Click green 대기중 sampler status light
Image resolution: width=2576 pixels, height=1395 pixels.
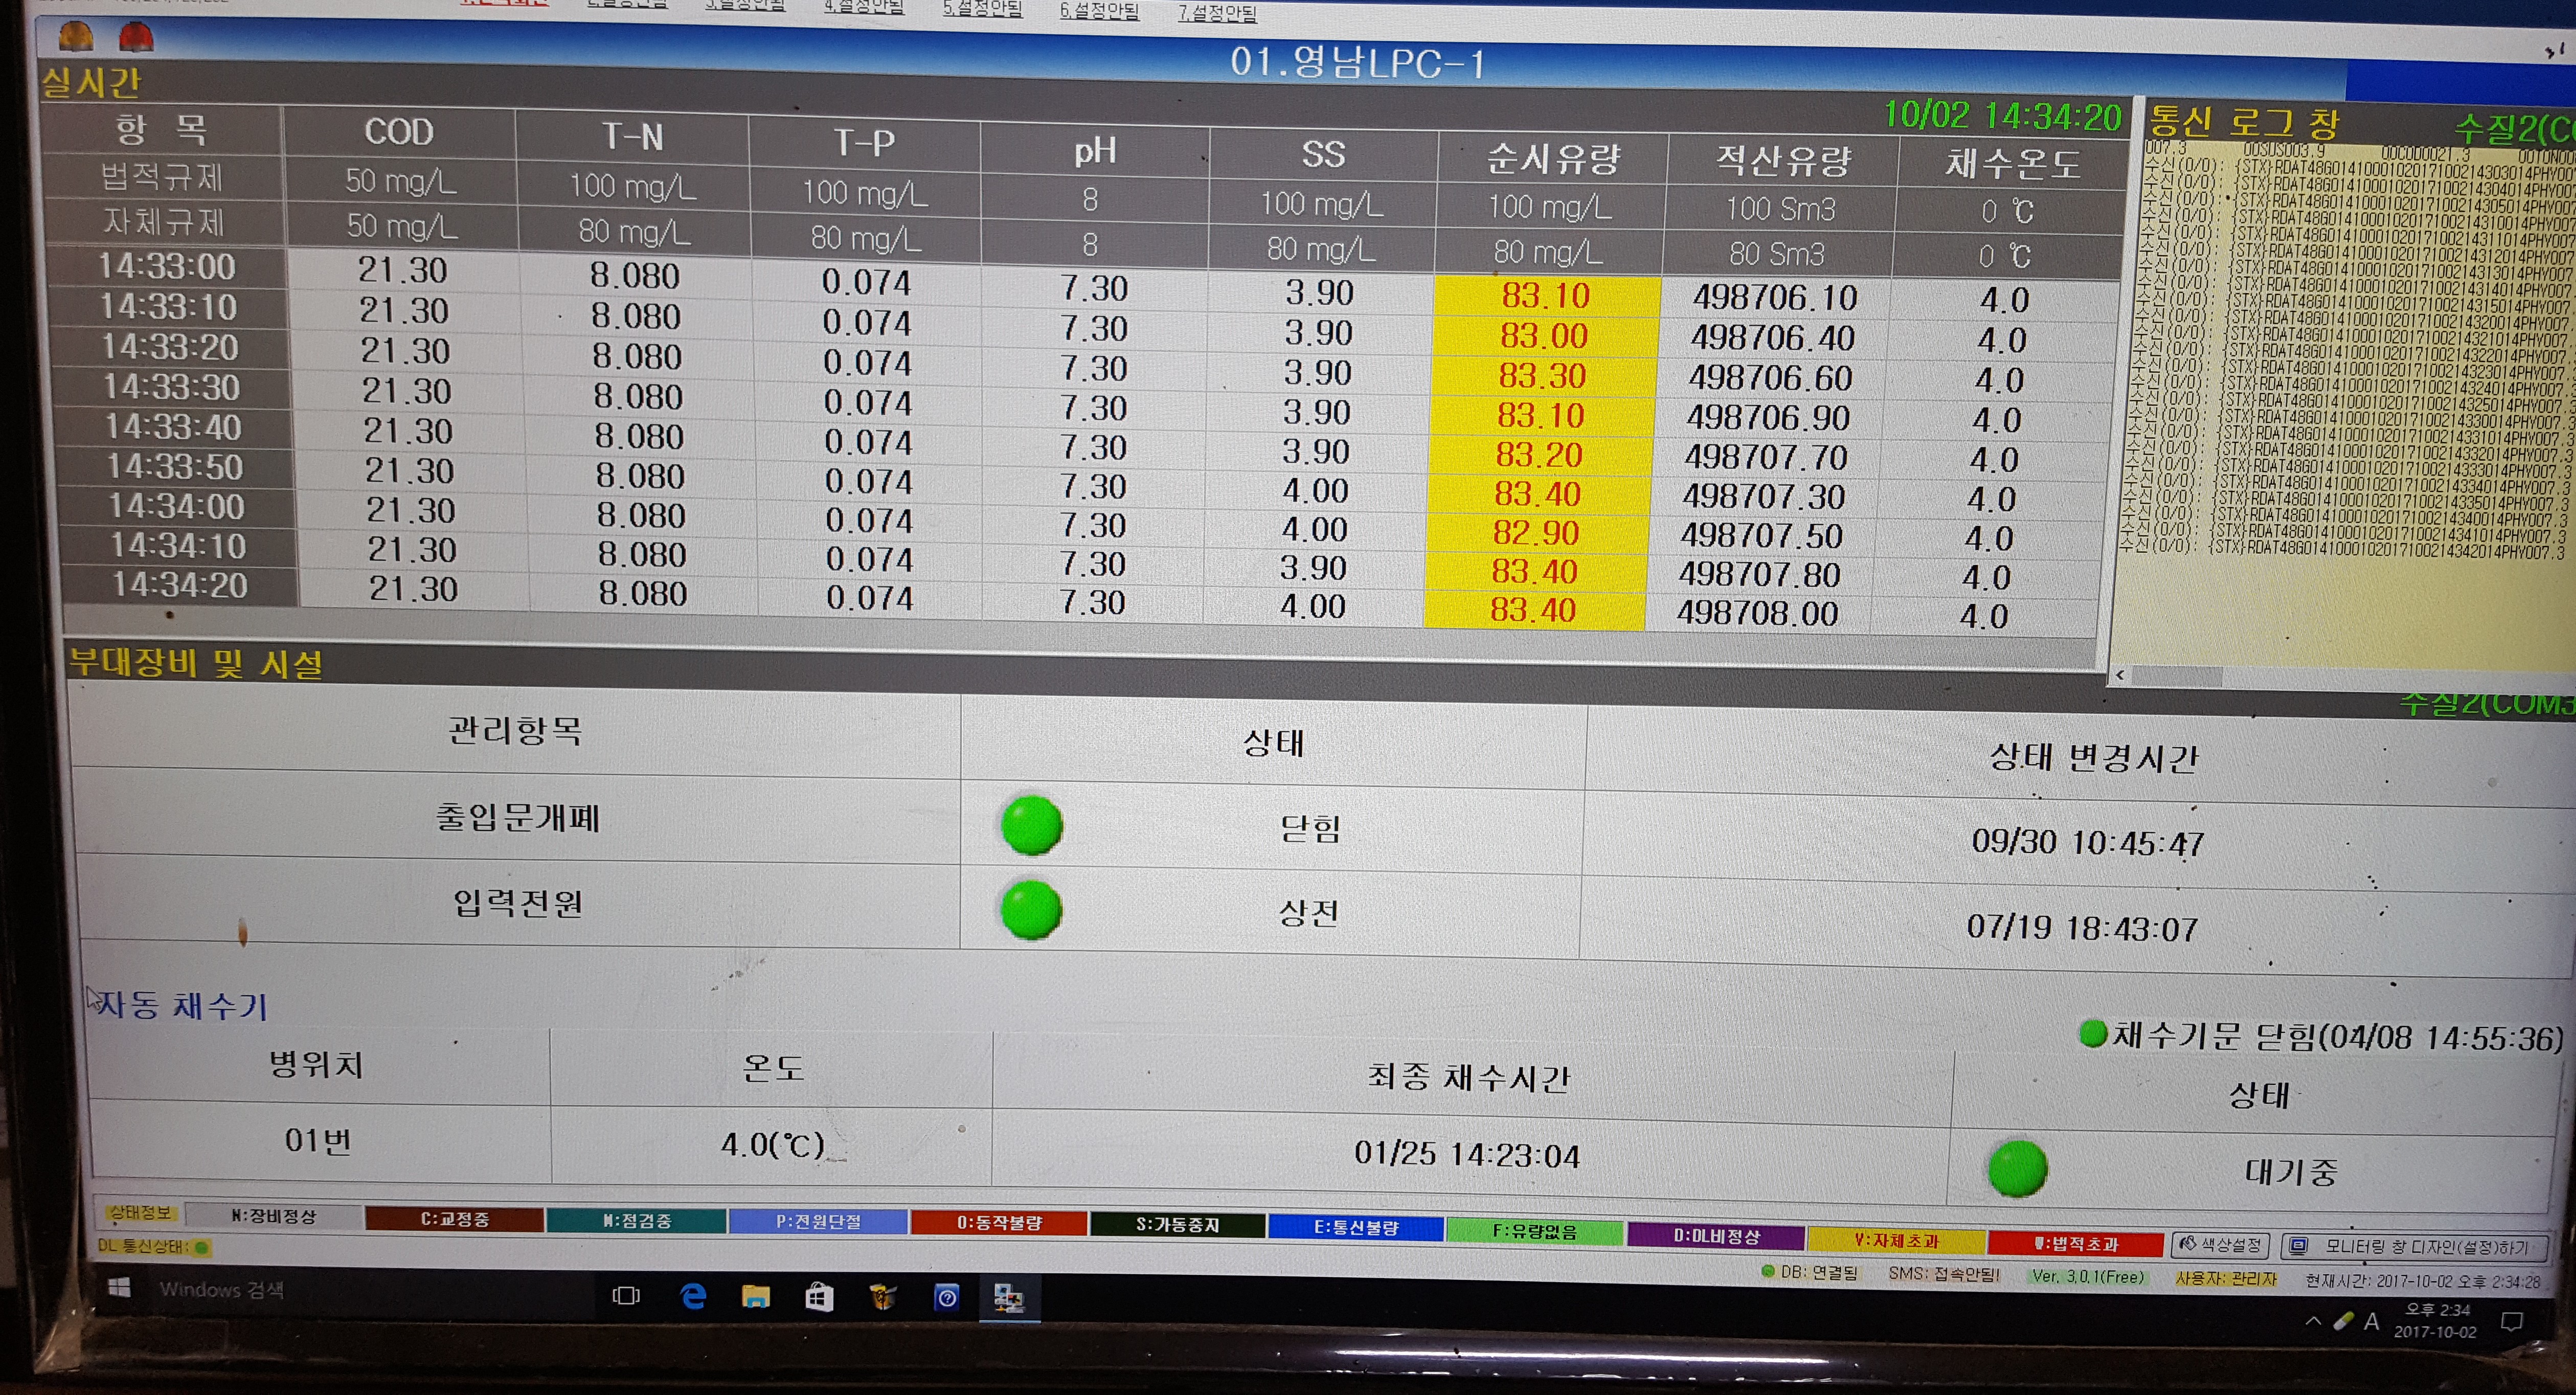(2017, 1169)
